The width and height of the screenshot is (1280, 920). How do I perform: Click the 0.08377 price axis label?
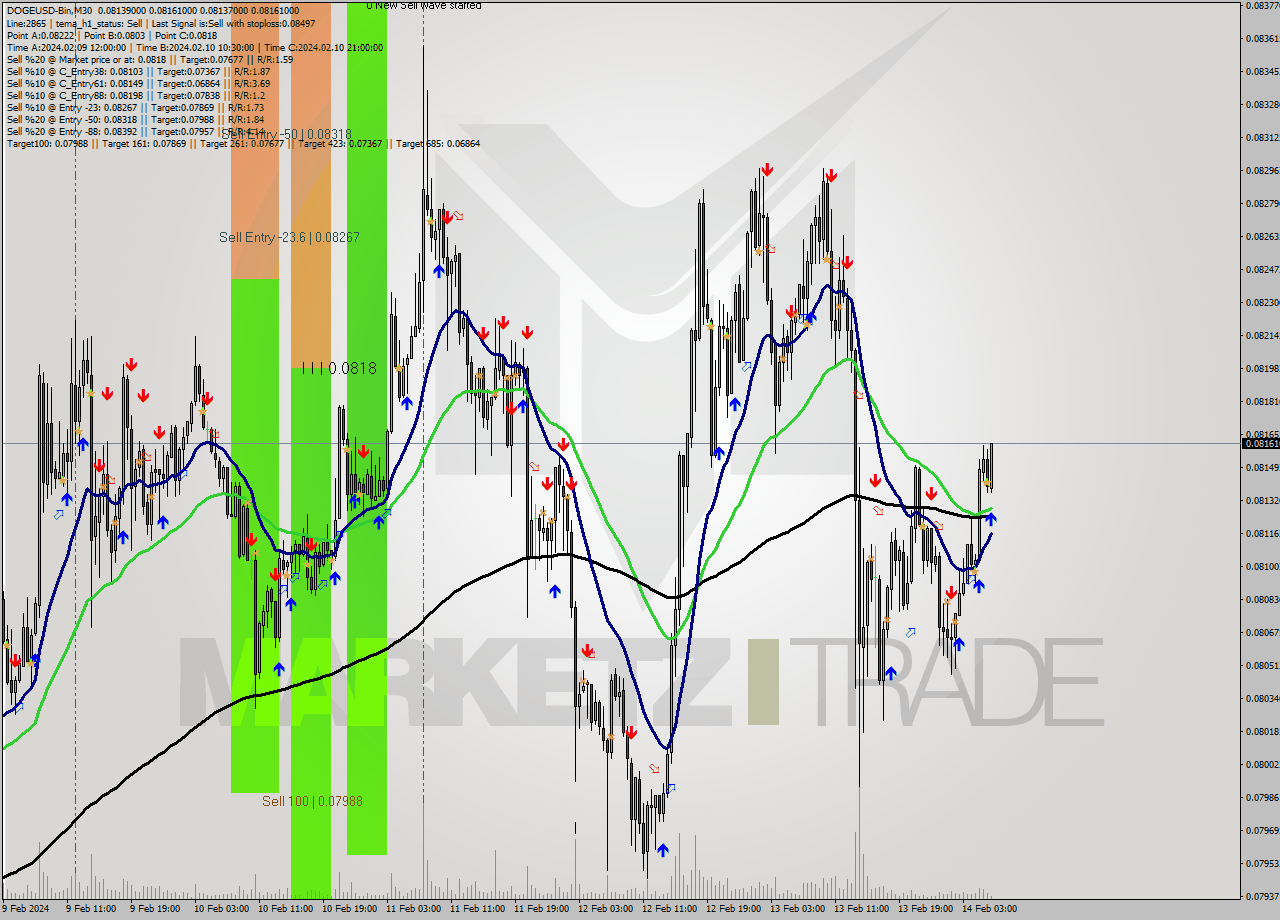[1264, 5]
